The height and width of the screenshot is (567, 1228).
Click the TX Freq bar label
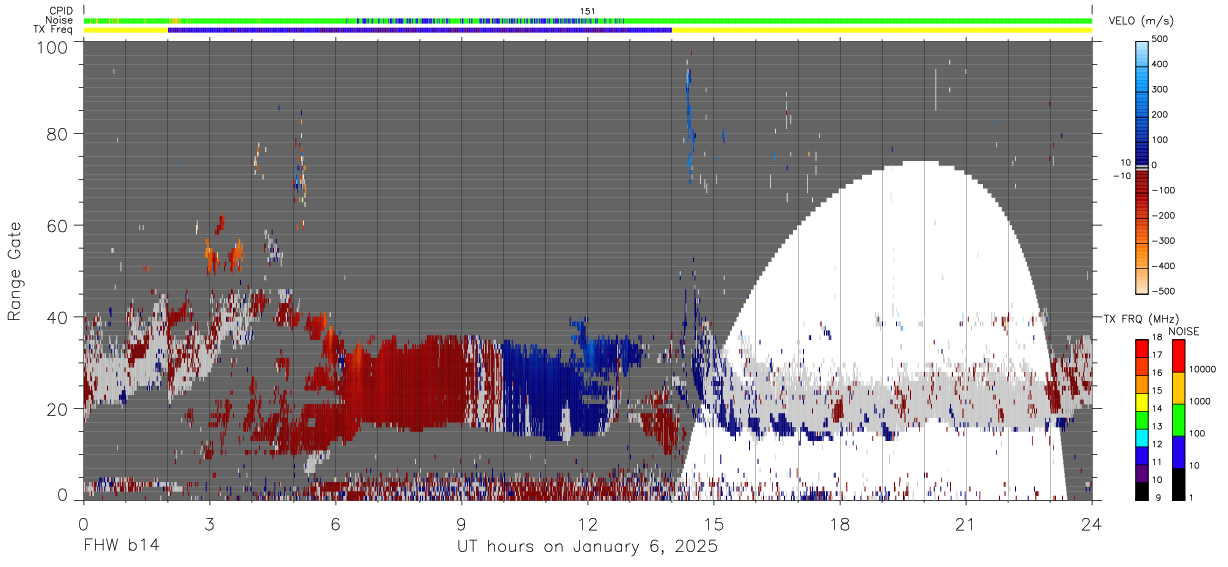(x=53, y=29)
